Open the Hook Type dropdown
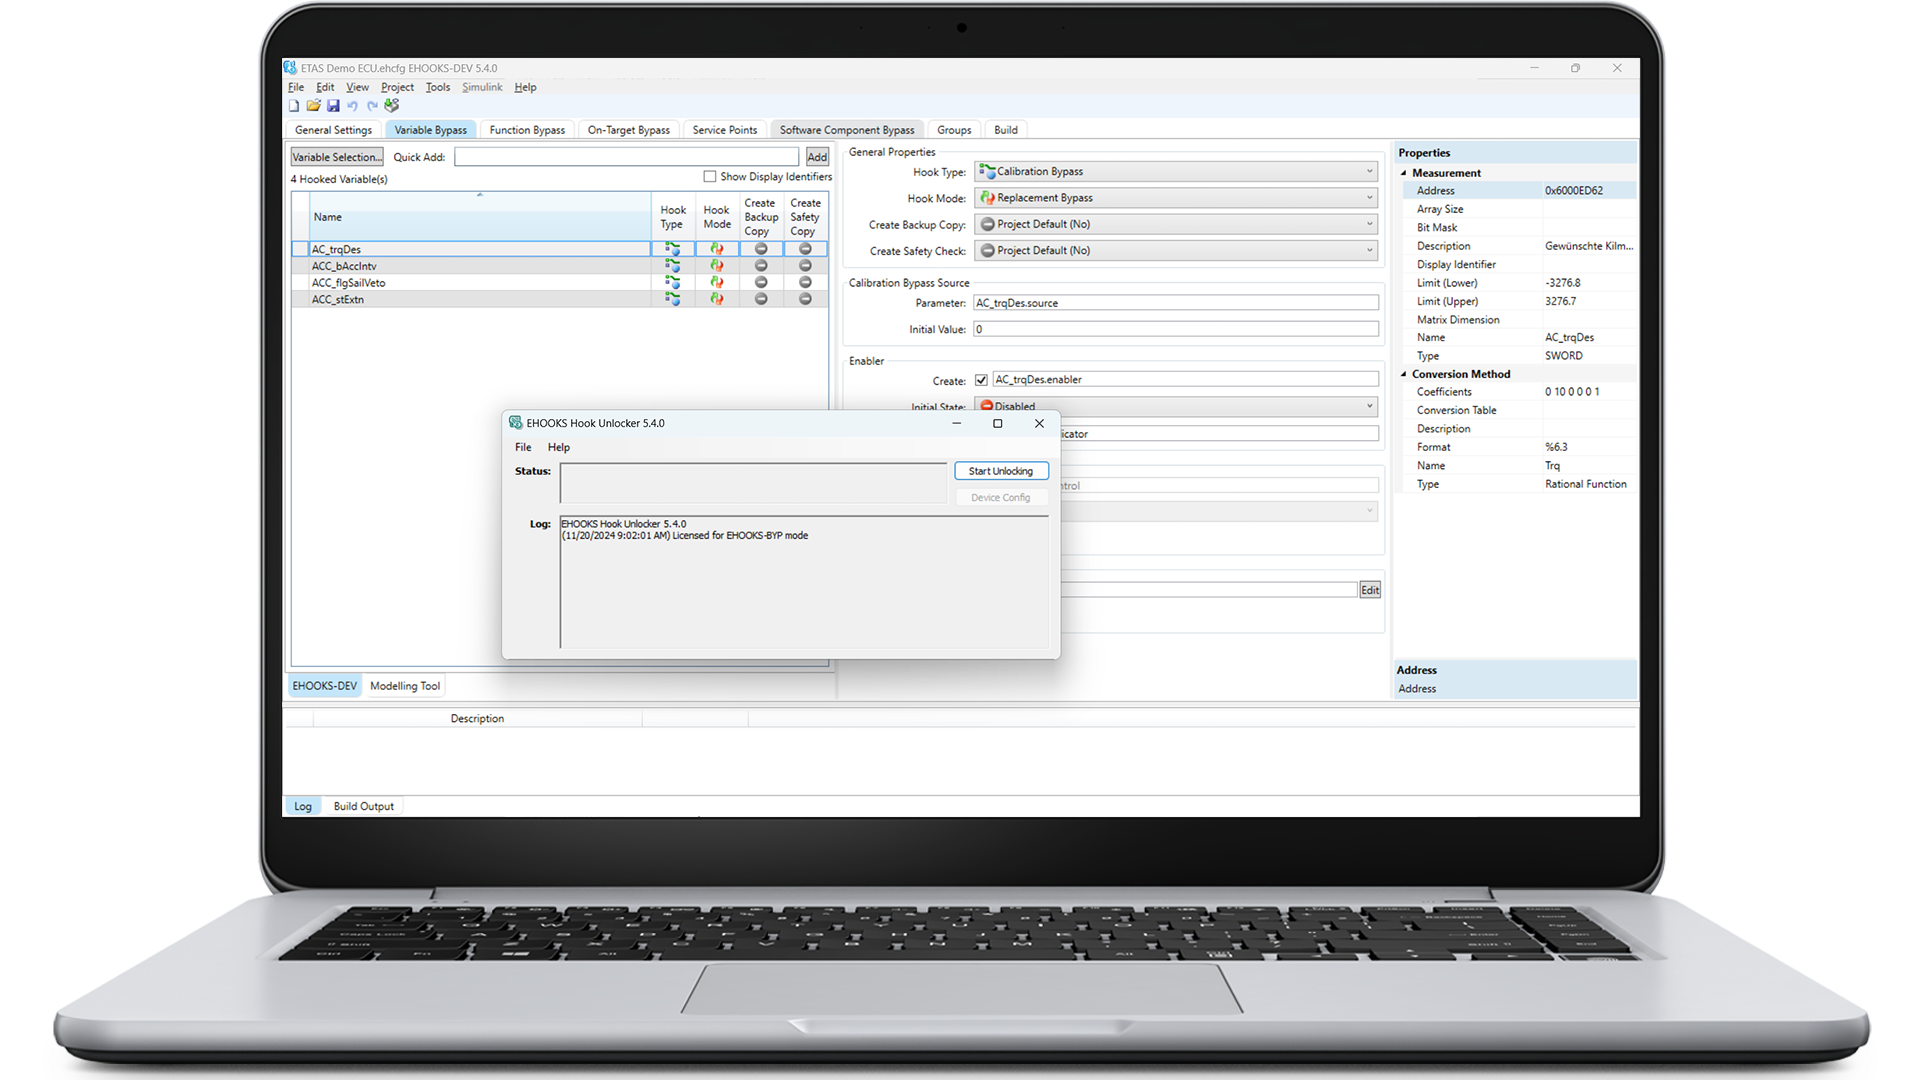The image size is (1920, 1080). click(1176, 172)
